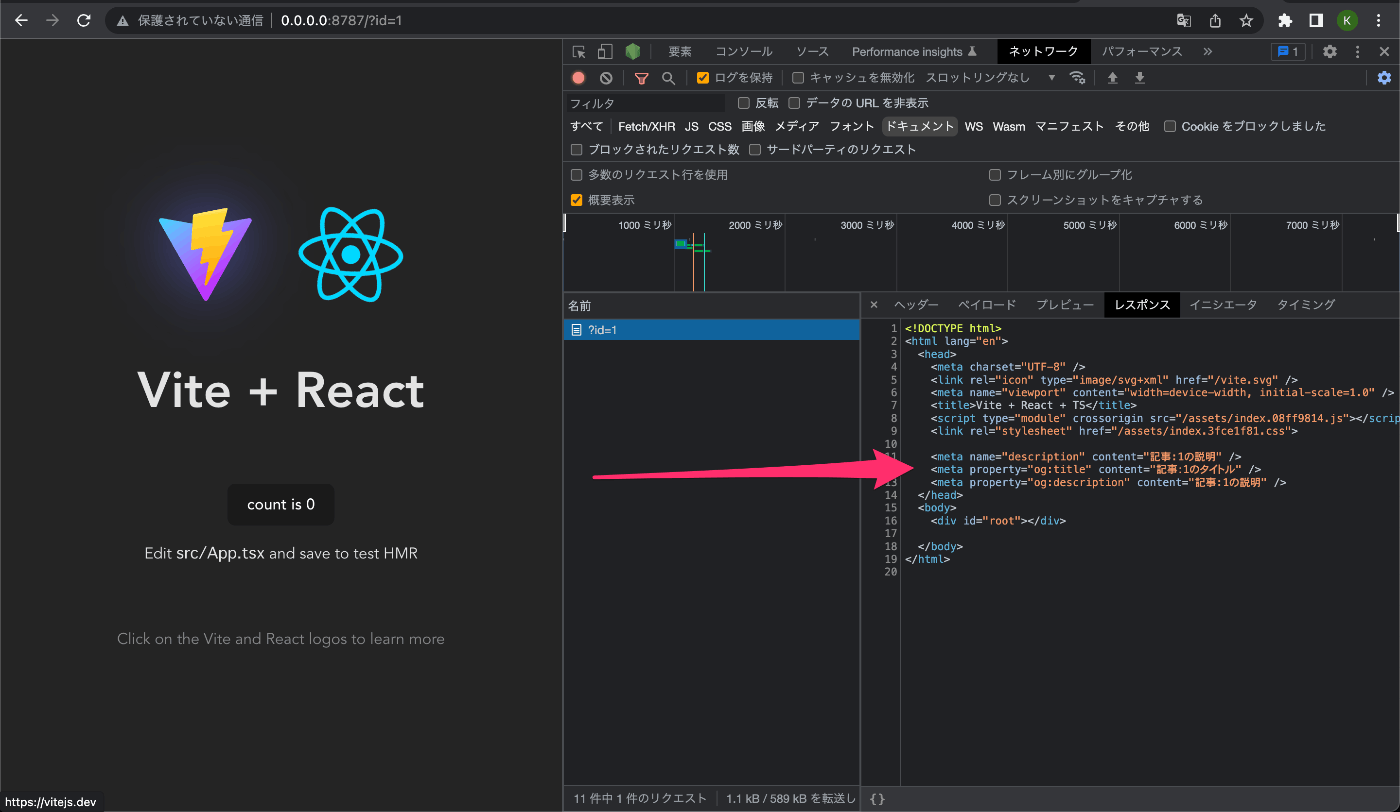Expand more DevTools tabs chevron

(1207, 52)
